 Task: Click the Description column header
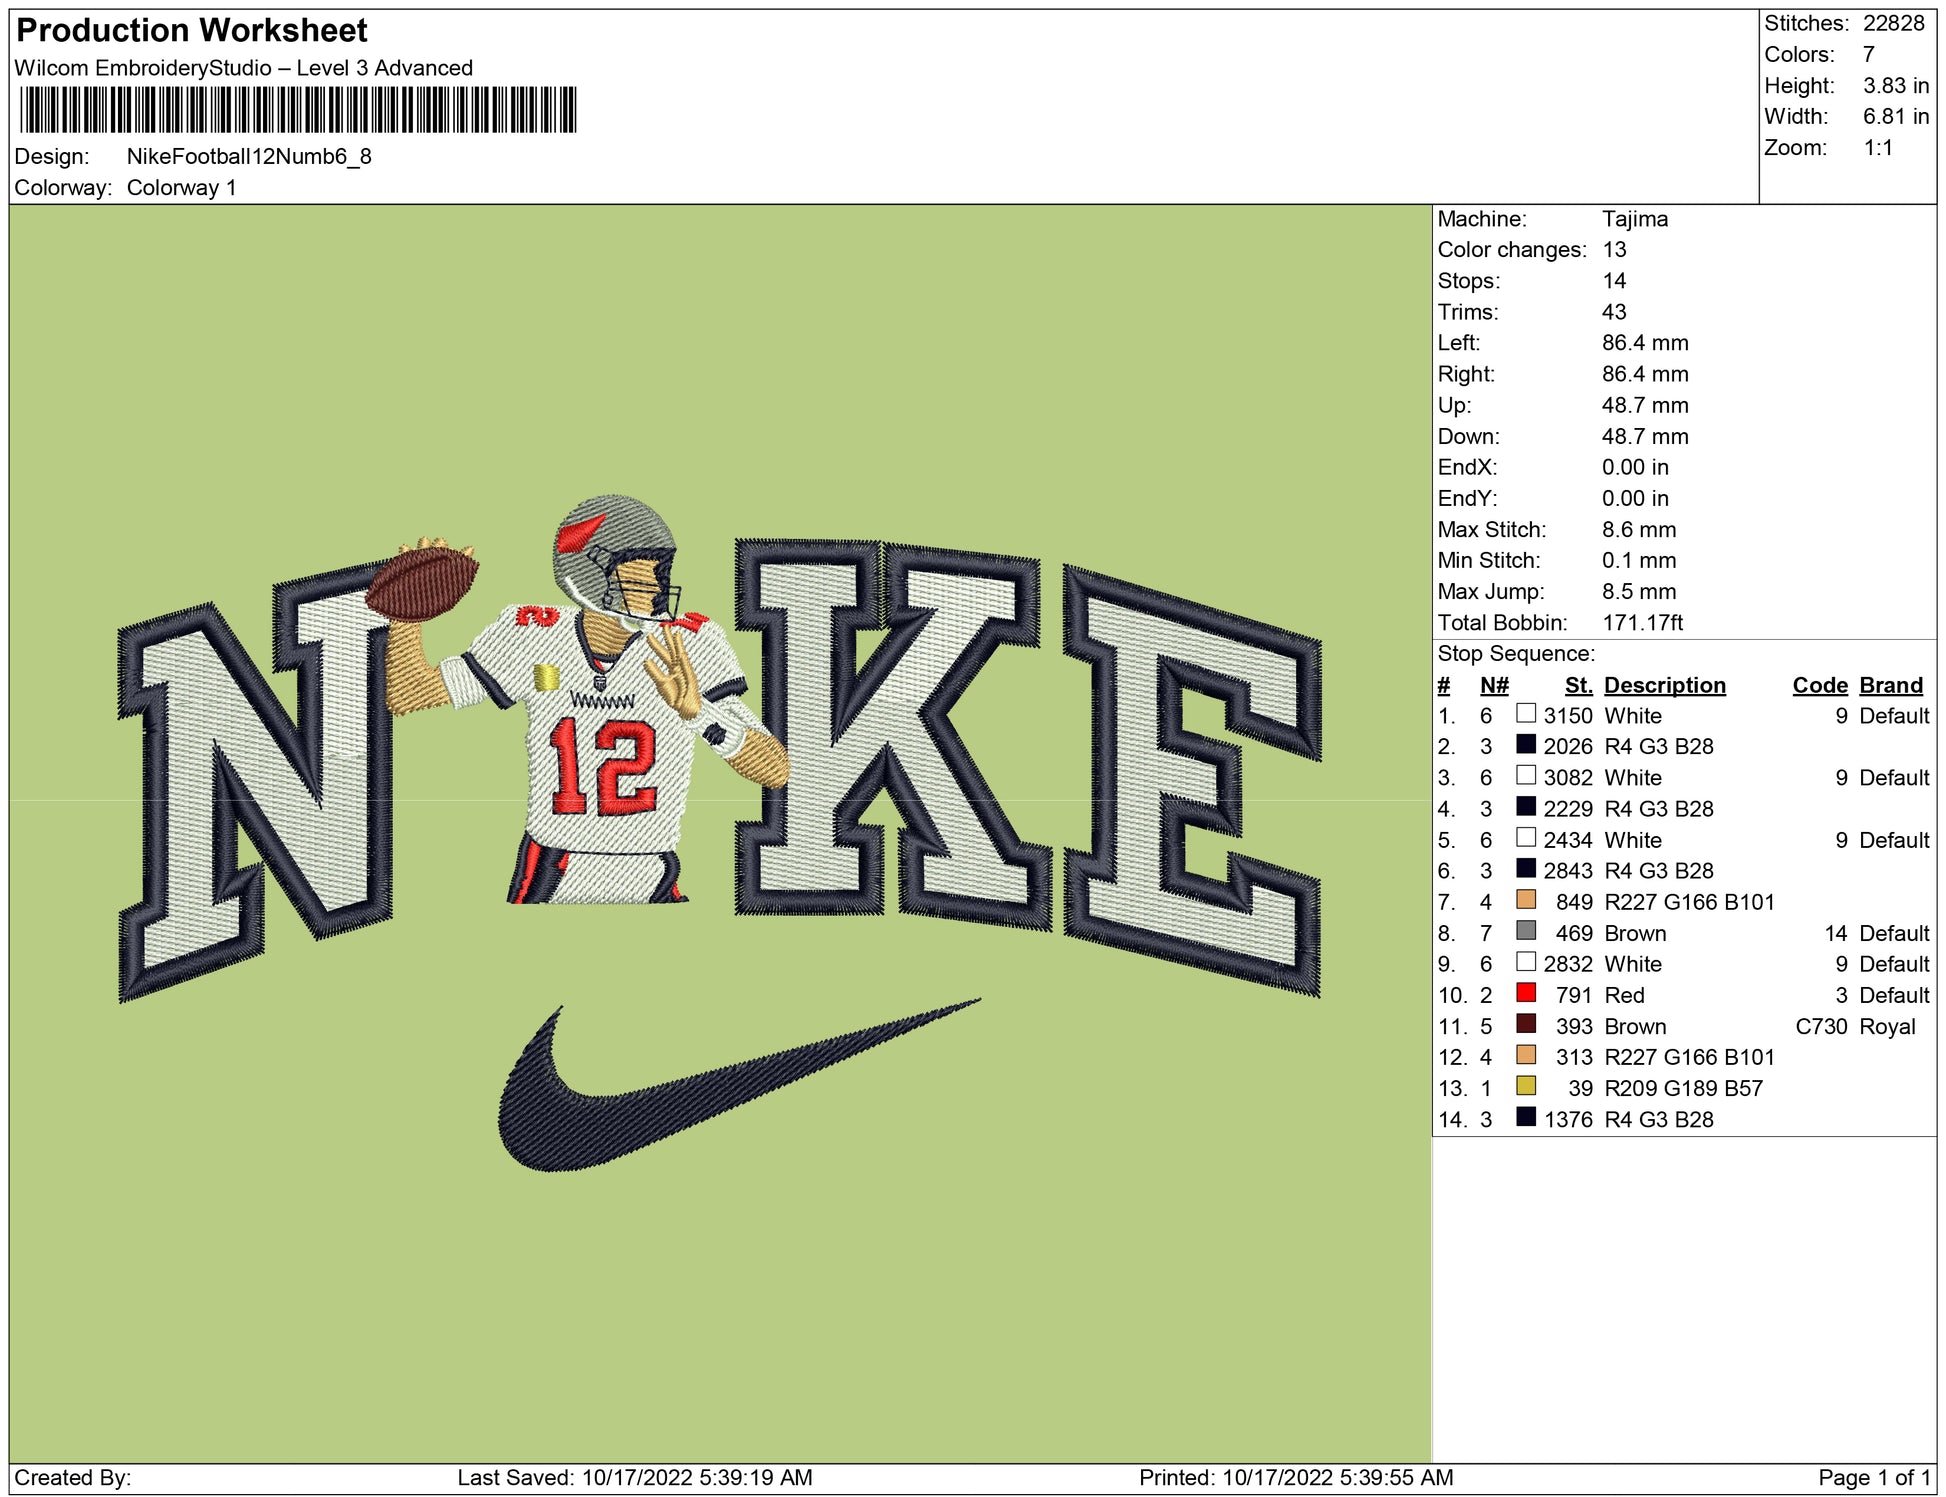[1664, 685]
